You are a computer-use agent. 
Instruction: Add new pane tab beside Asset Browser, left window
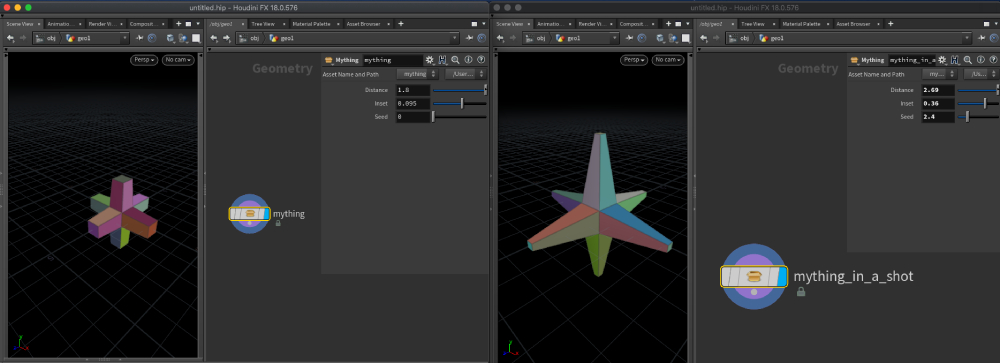401,24
